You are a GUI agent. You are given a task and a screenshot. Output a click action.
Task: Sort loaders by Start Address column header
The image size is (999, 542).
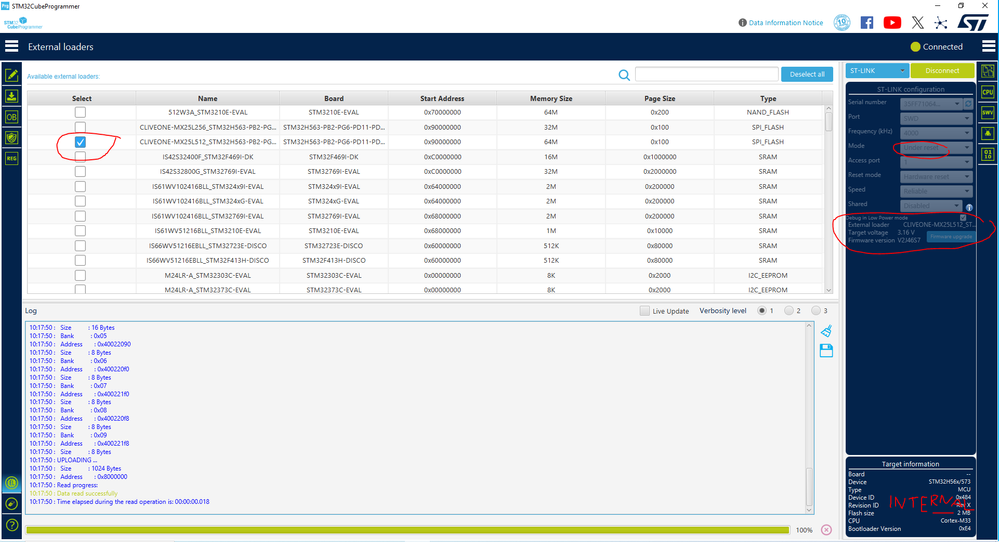coord(442,99)
